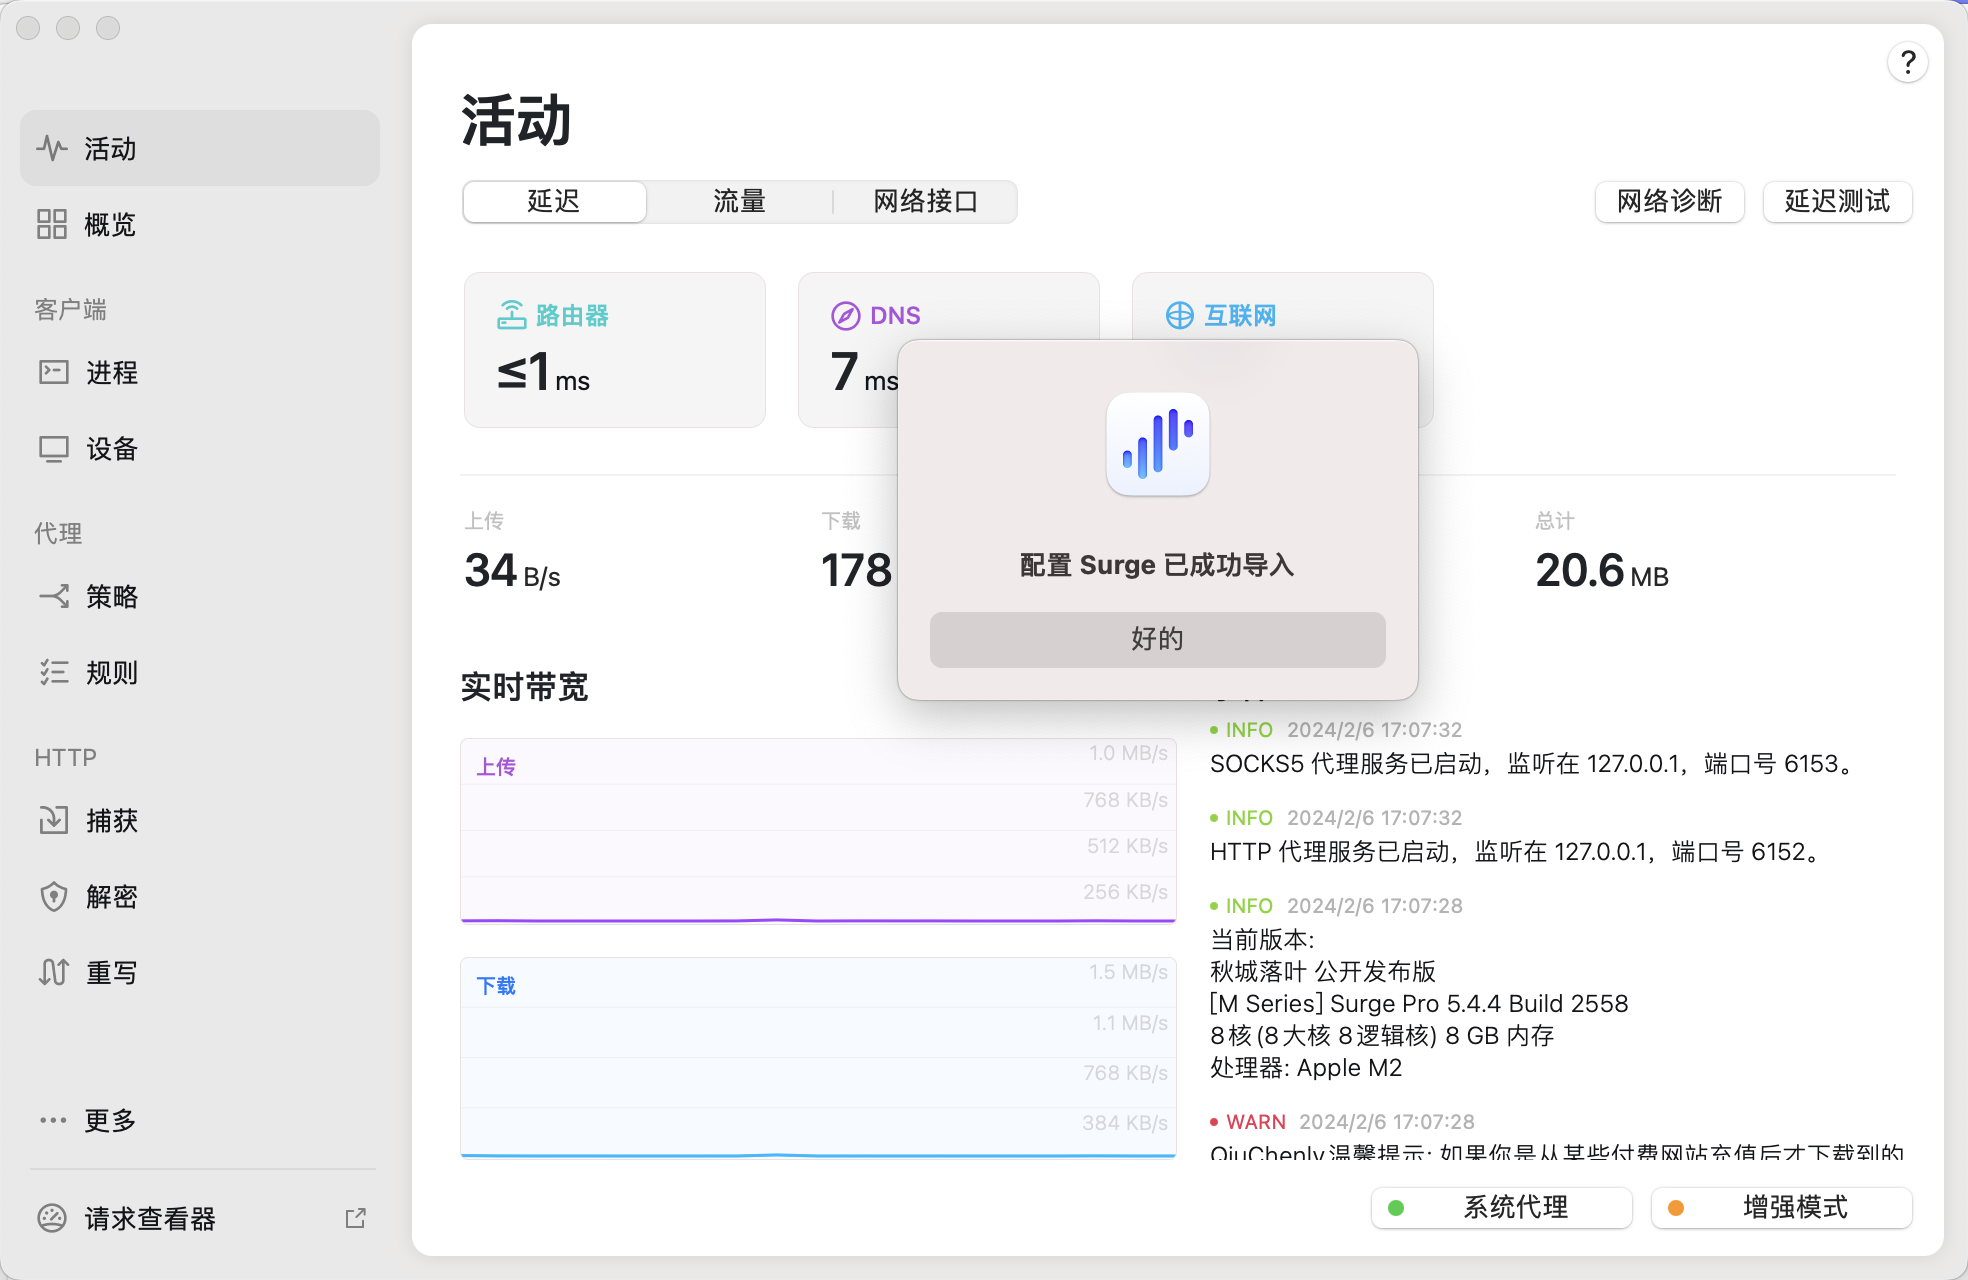Select the Process terminal icon
This screenshot has height=1280, width=1968.
coord(54,373)
